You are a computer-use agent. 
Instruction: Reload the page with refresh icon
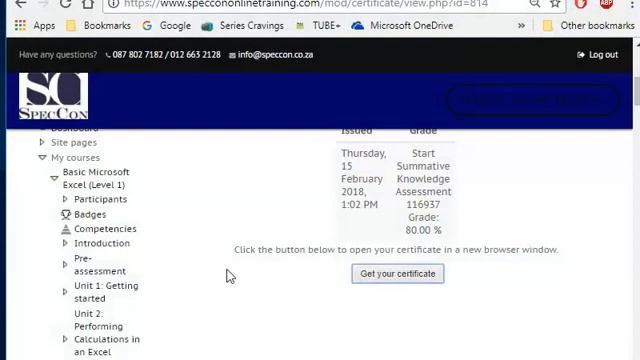click(65, 4)
